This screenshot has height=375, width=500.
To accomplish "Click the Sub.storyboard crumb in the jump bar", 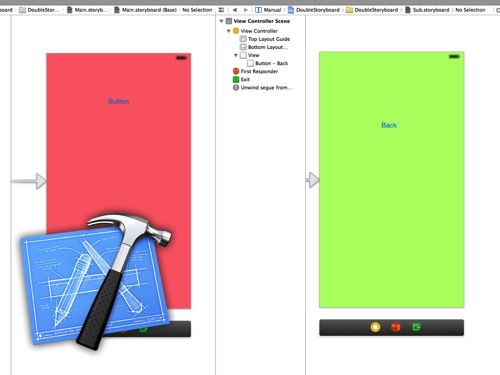I will pyautogui.click(x=427, y=10).
